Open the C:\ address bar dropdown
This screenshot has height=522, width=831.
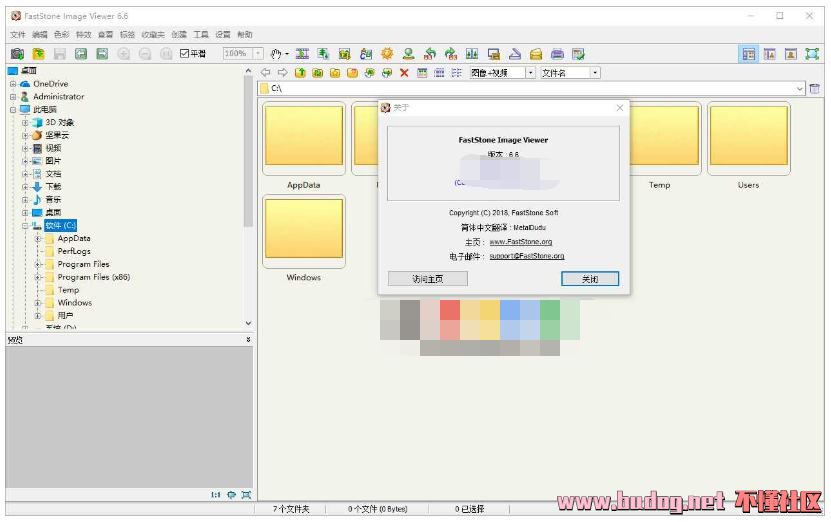[x=800, y=89]
